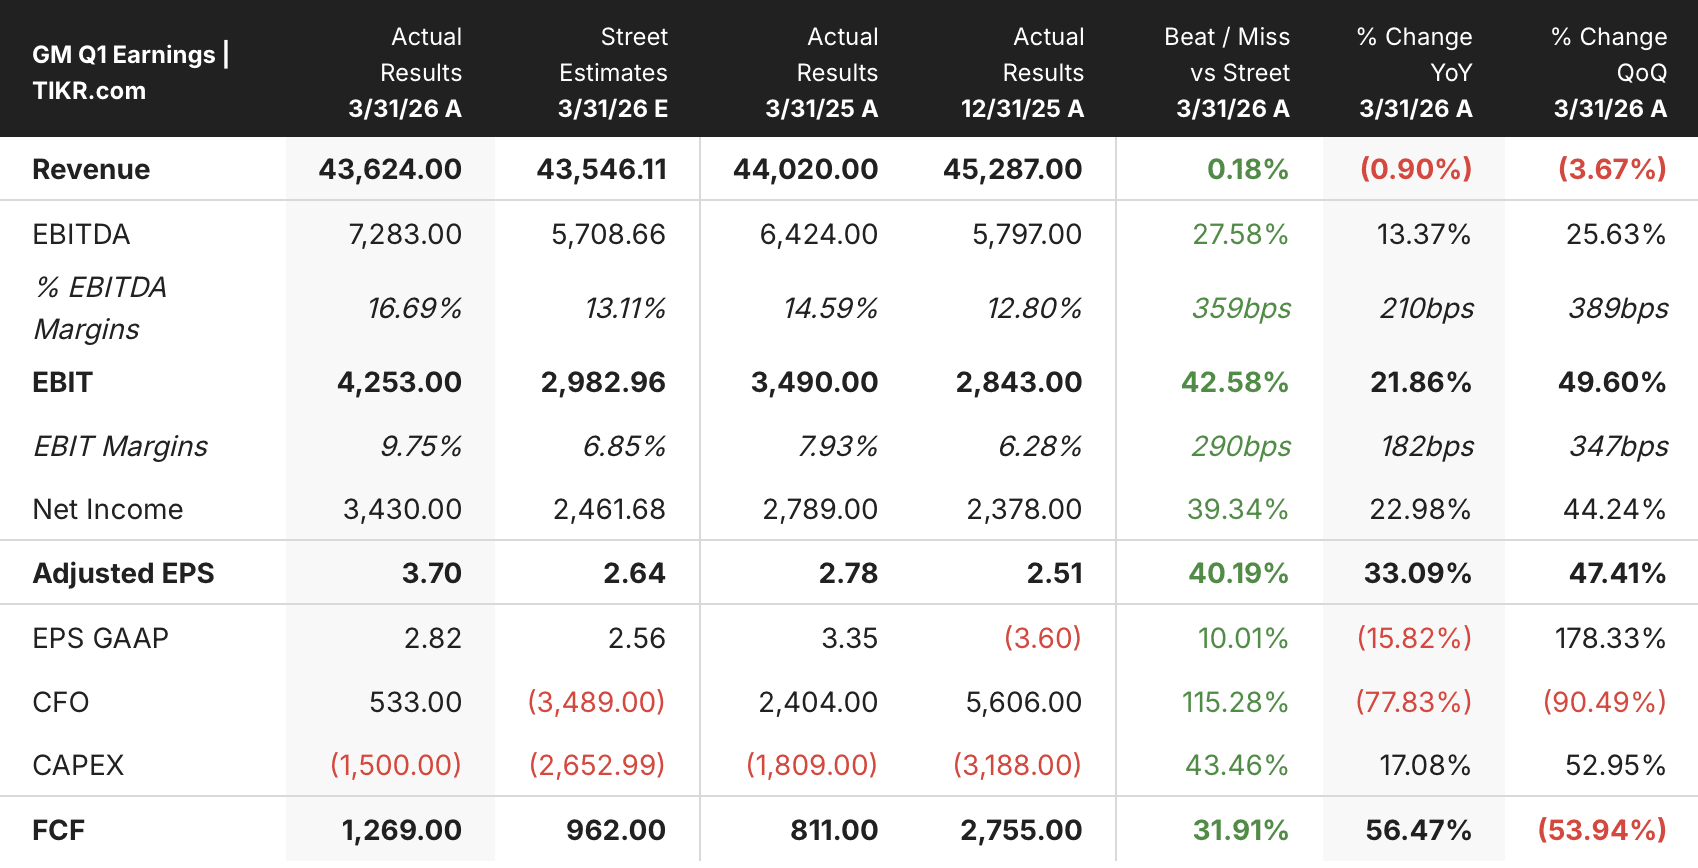
Task: Click the revenue YoY change (0.90%)
Action: [x=1416, y=169]
